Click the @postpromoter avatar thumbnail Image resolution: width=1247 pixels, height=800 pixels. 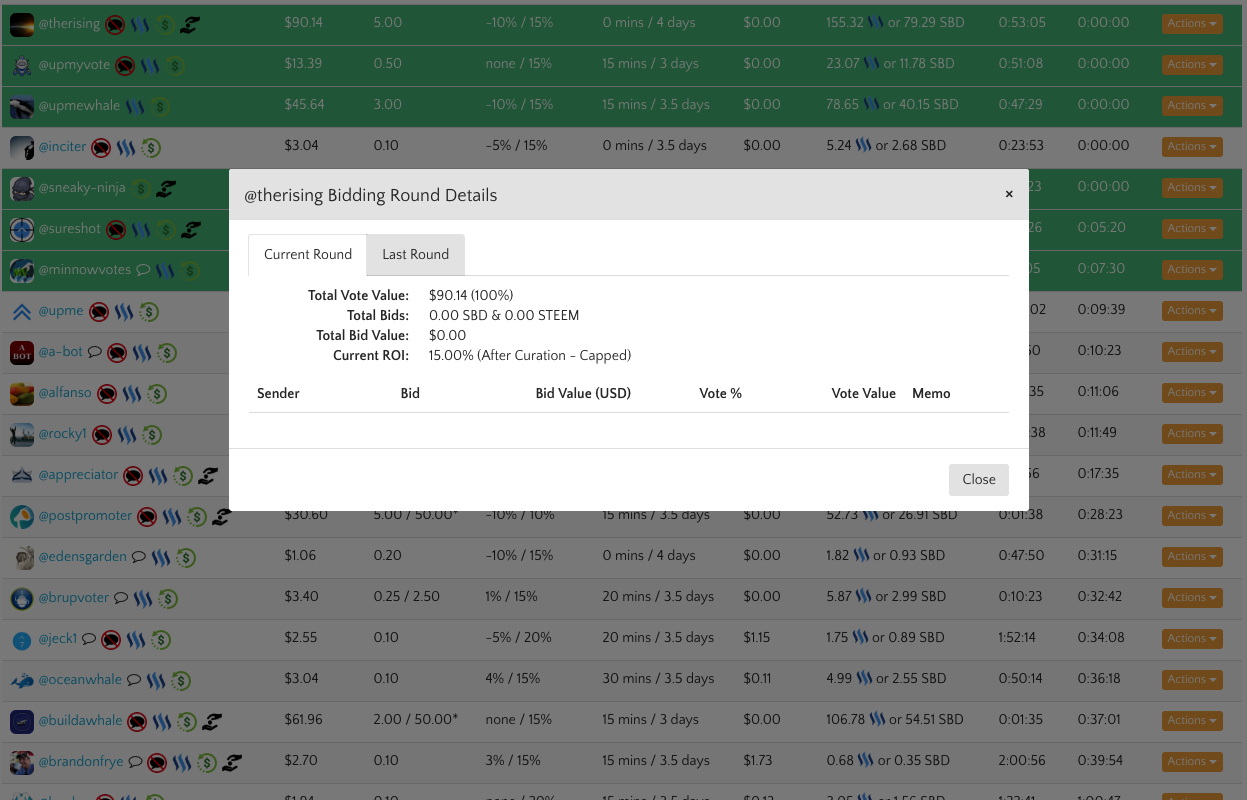pyautogui.click(x=22, y=516)
